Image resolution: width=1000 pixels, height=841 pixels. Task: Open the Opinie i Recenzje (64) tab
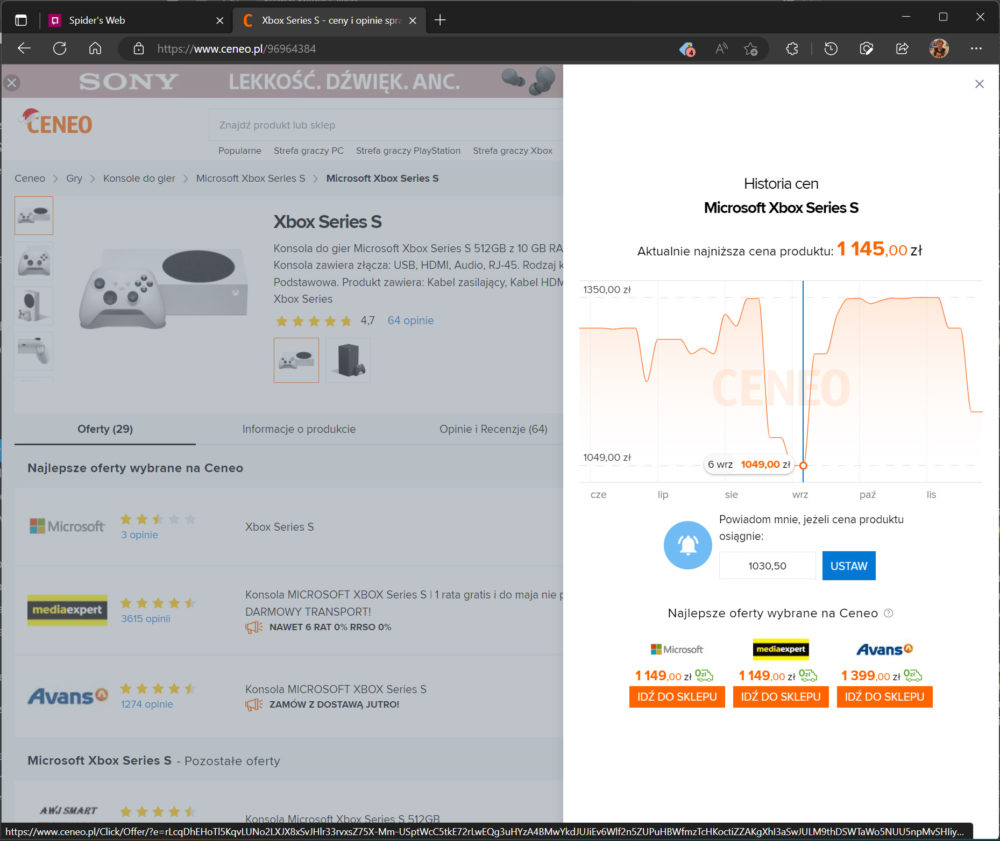click(x=493, y=429)
